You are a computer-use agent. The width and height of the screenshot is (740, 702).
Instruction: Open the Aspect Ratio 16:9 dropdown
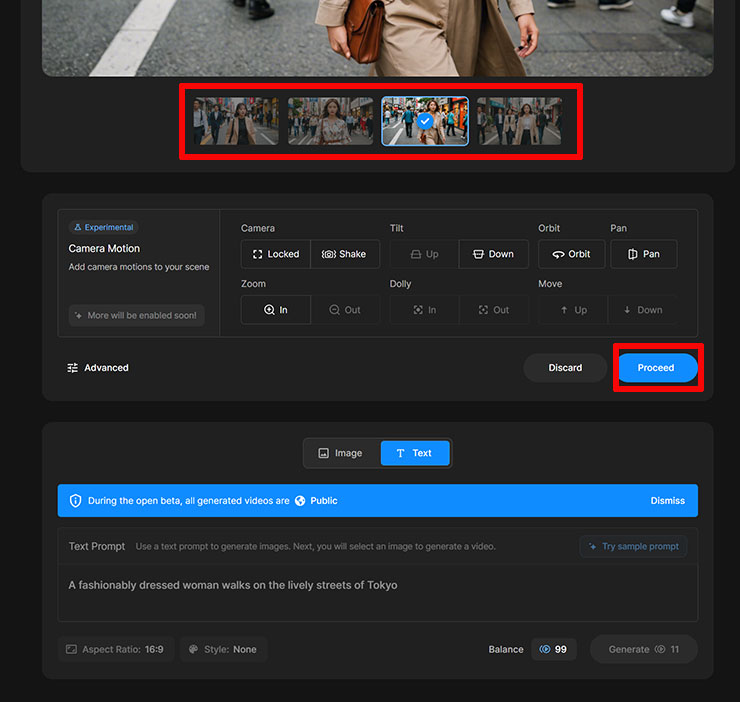116,649
